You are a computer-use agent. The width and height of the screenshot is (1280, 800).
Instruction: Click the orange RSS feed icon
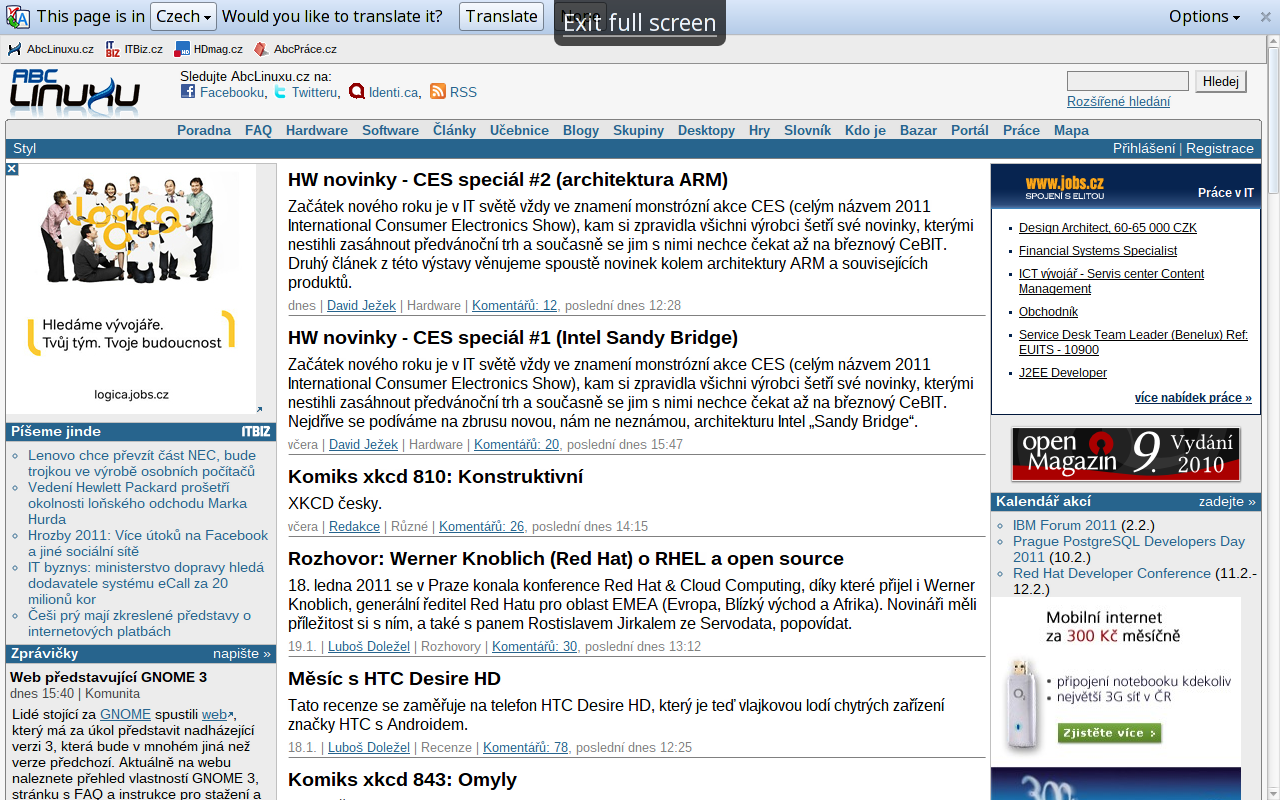[438, 92]
